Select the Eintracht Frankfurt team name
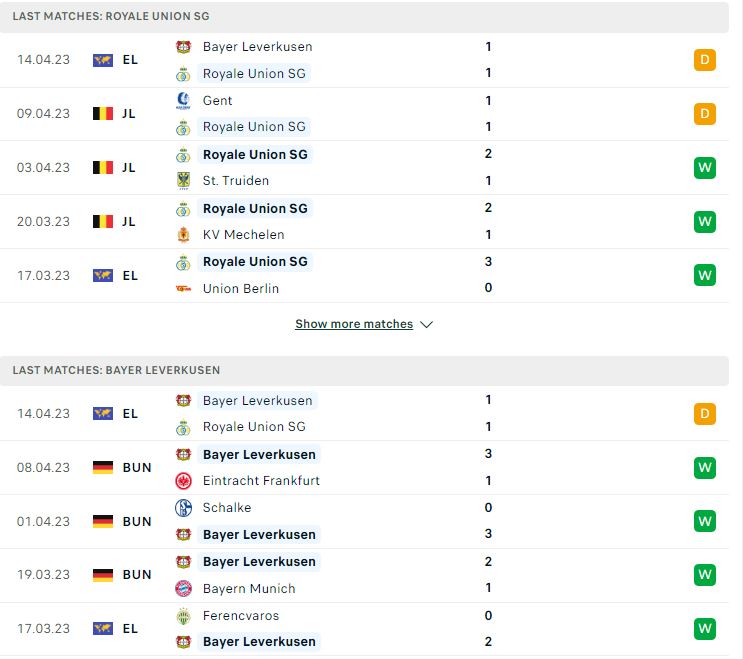Image resolution: width=743 pixels, height=659 pixels. tap(261, 481)
